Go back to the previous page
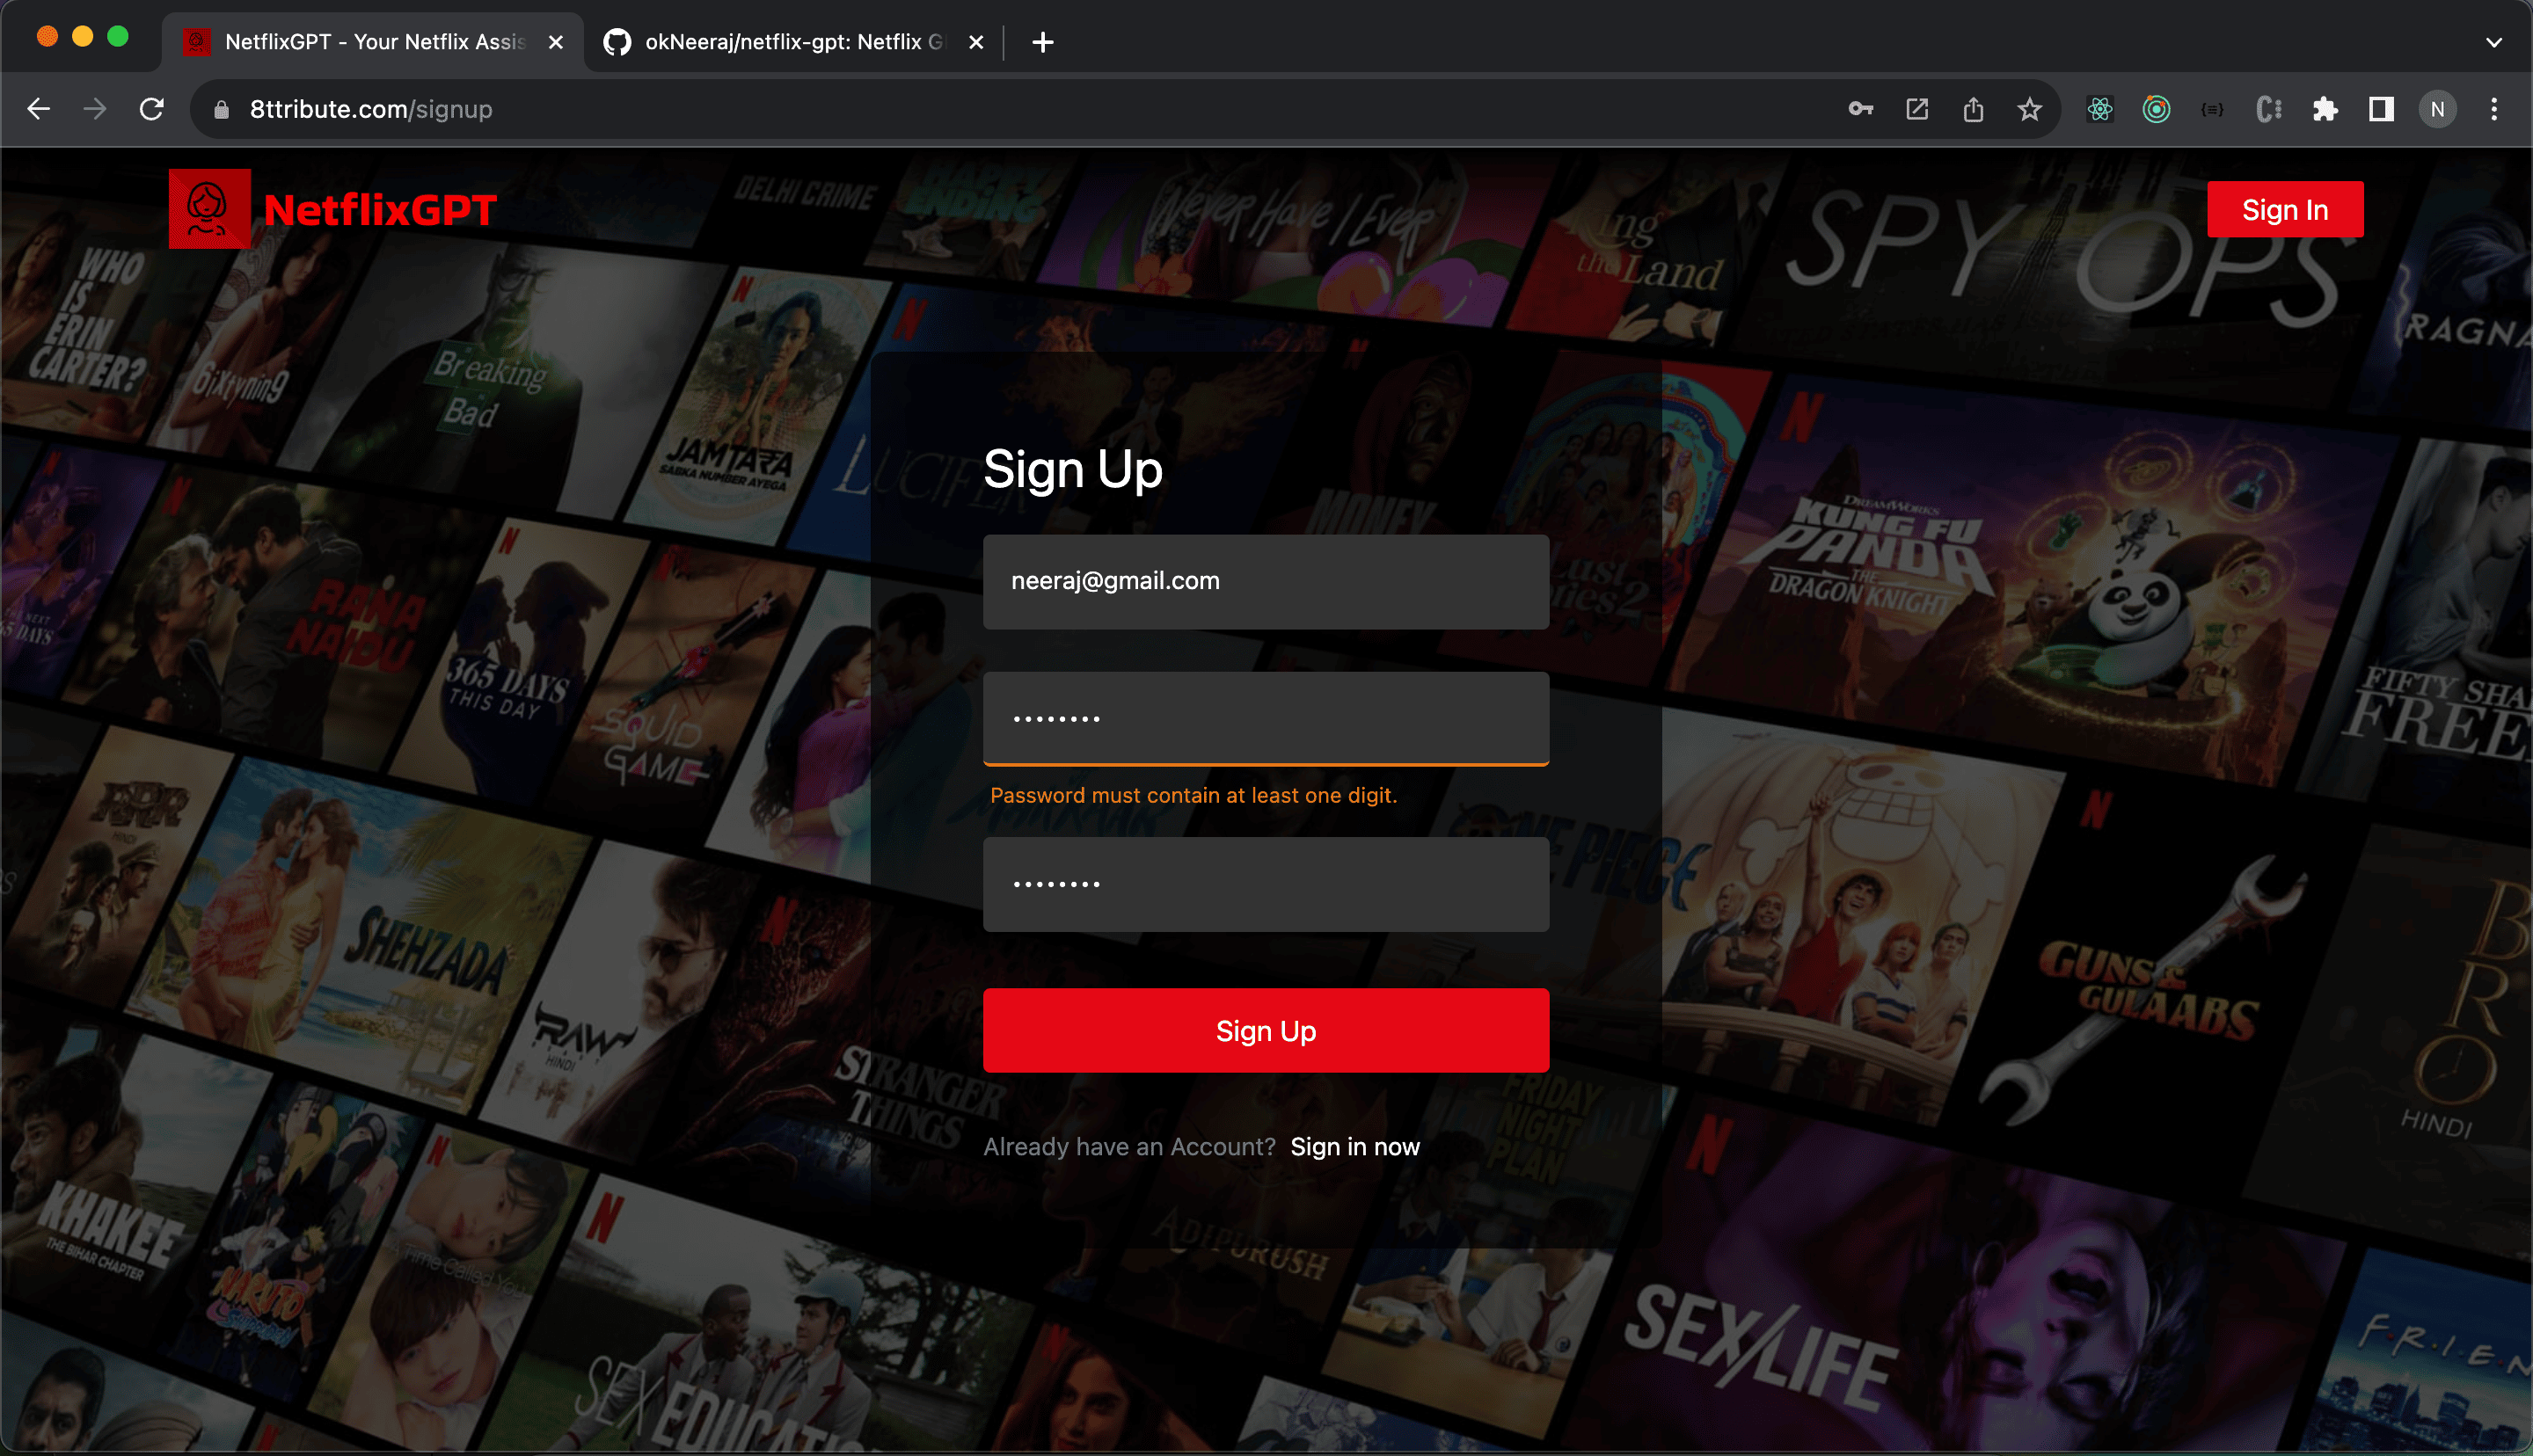The image size is (2533, 1456). [x=39, y=109]
